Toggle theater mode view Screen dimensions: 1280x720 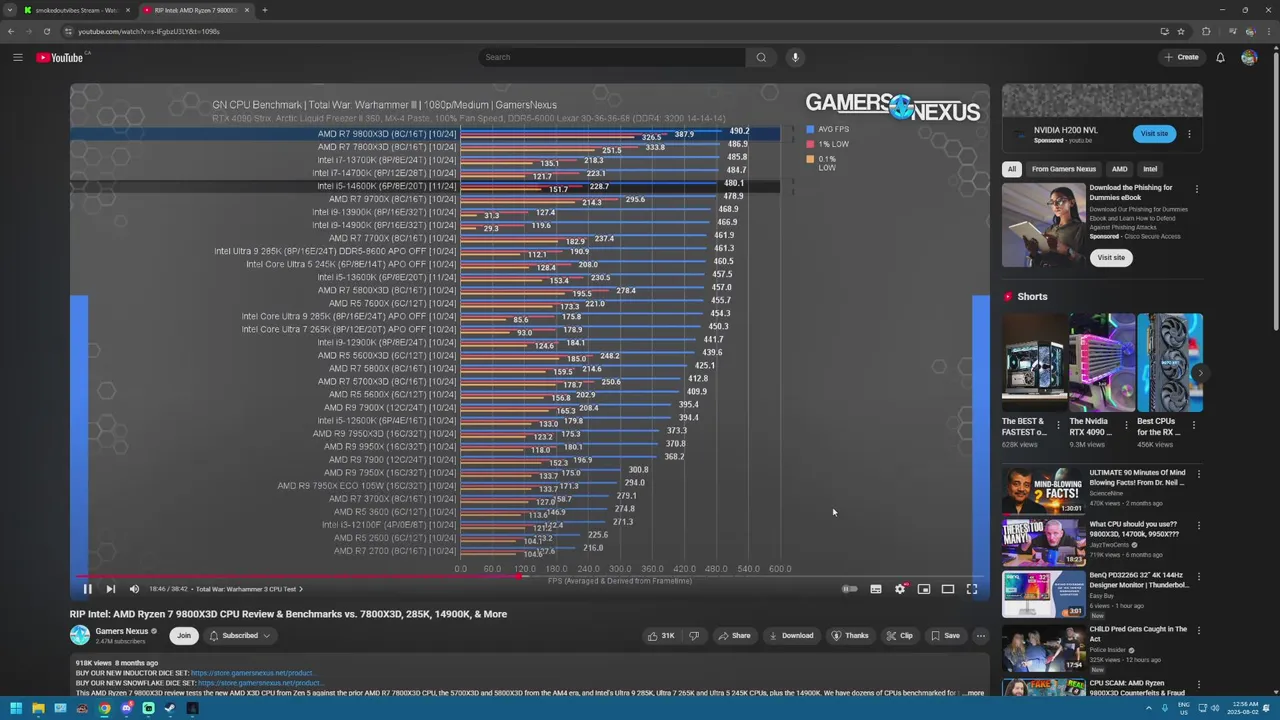(948, 589)
